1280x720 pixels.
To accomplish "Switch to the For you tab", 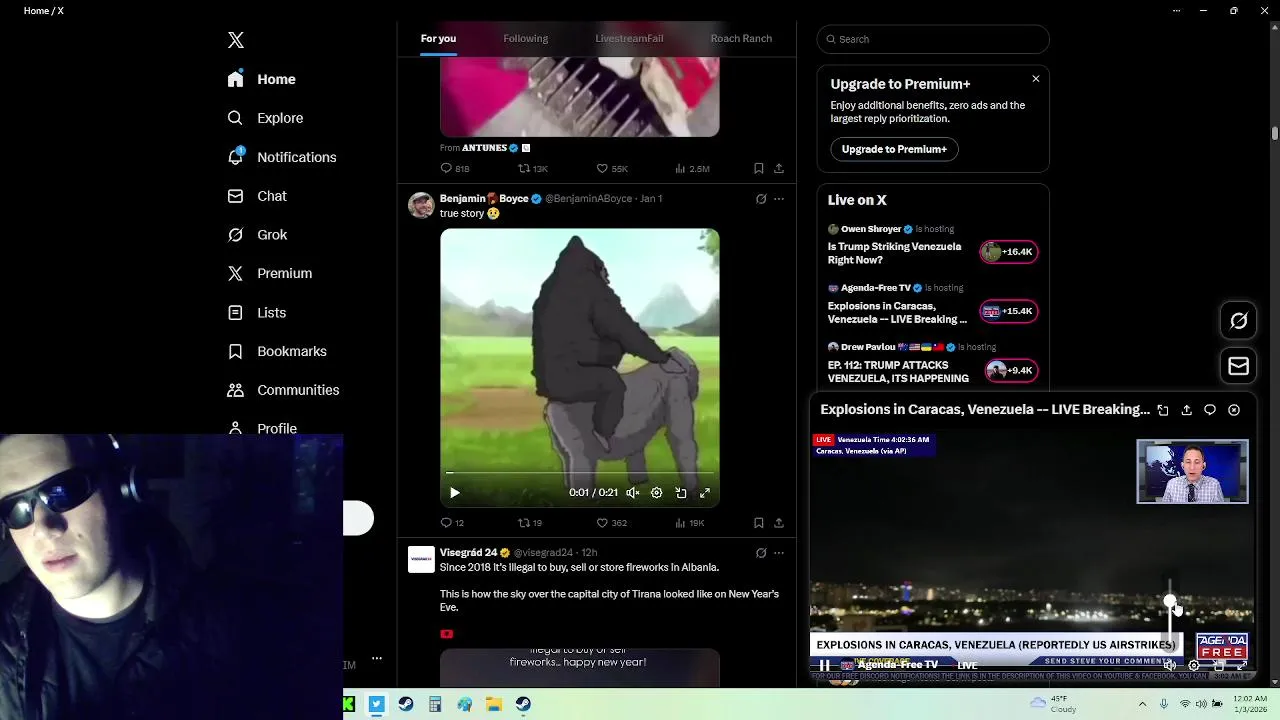I will (x=438, y=39).
